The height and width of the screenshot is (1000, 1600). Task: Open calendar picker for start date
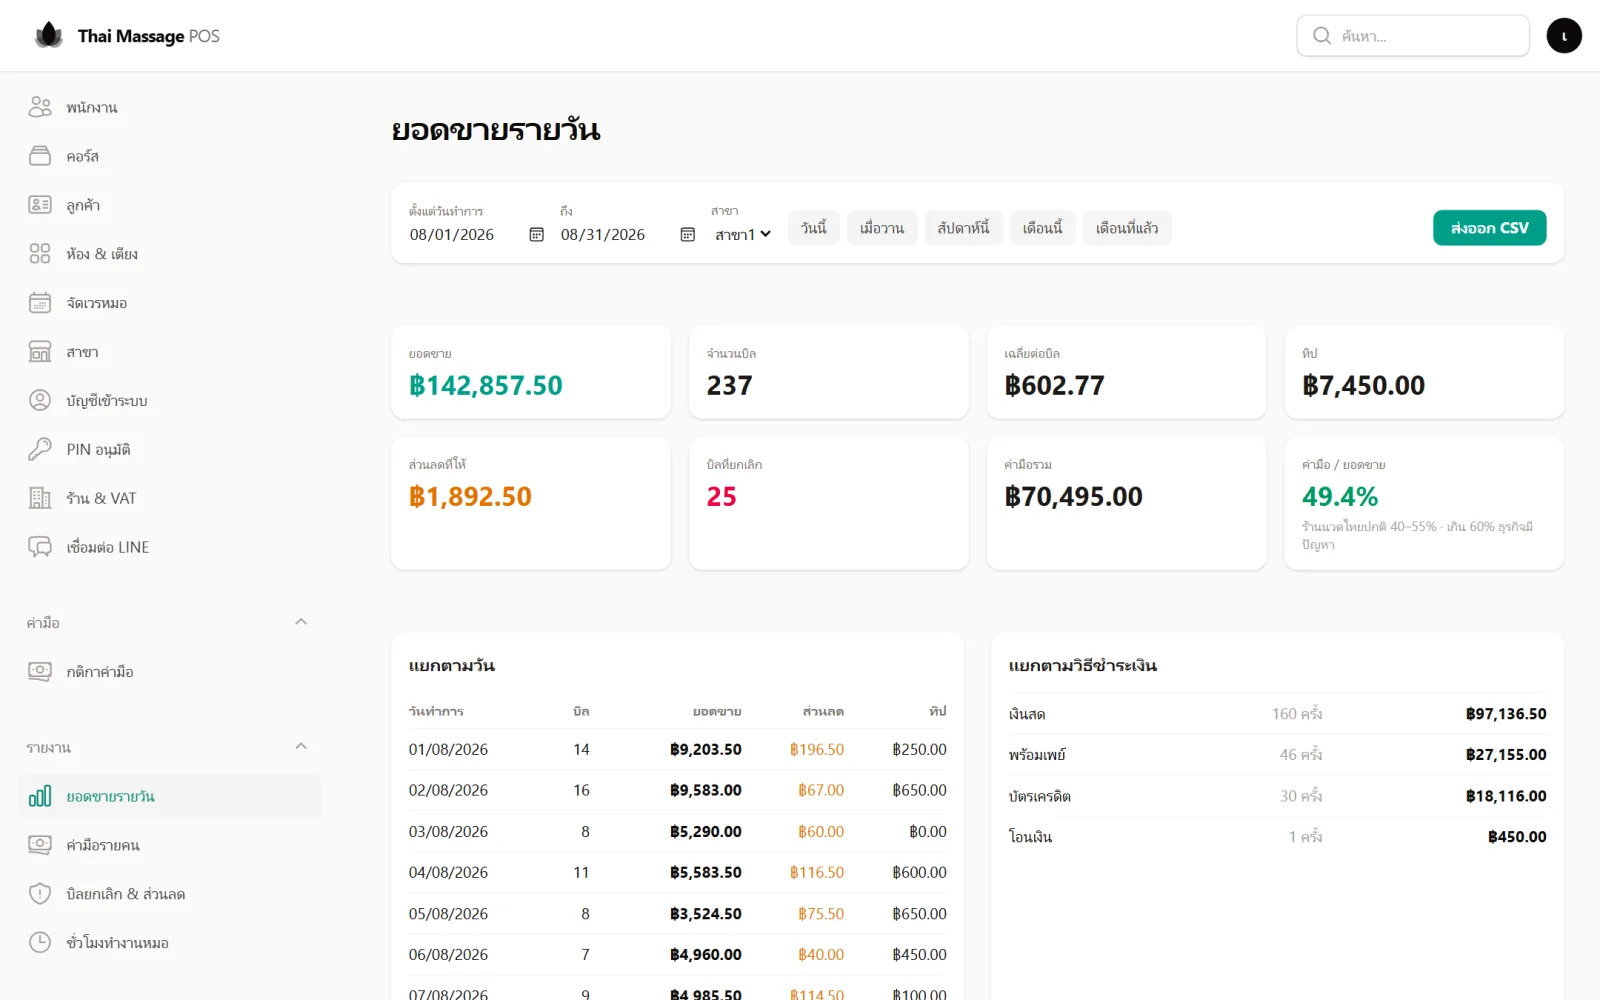click(536, 234)
